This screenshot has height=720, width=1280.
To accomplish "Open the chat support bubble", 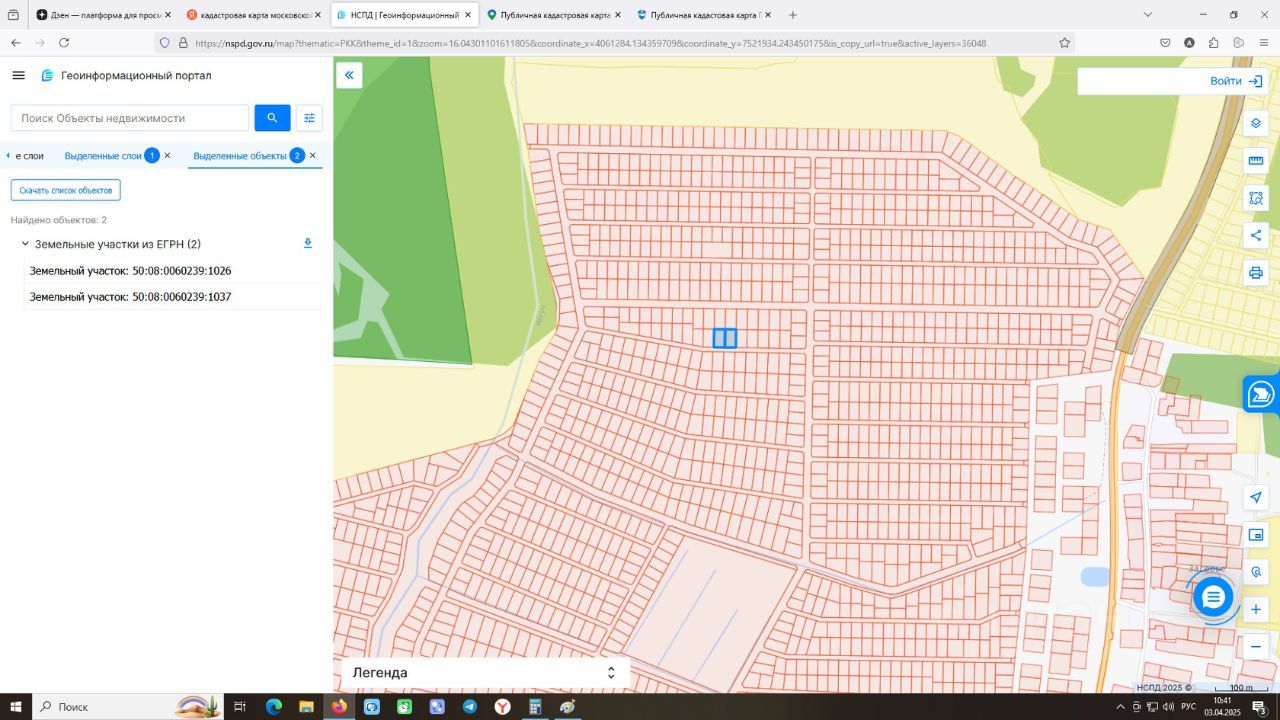I will 1213,597.
